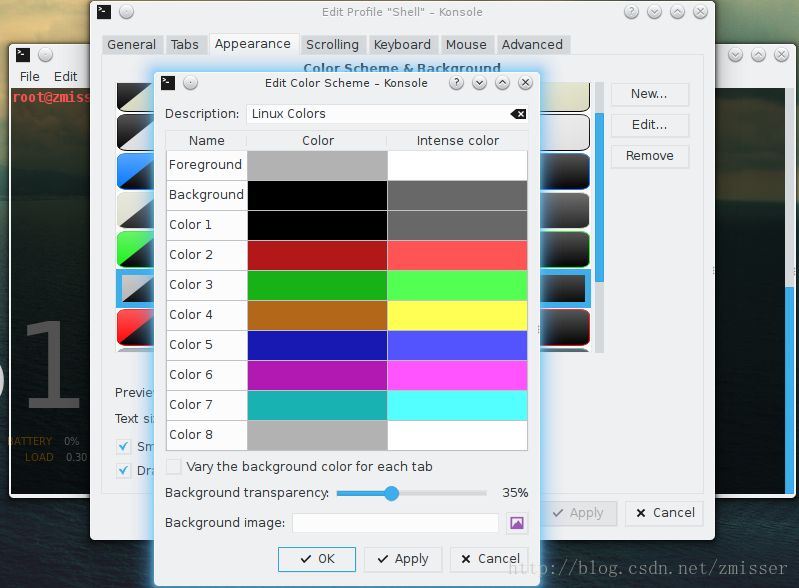Remove the selected color scheme

(x=650, y=156)
